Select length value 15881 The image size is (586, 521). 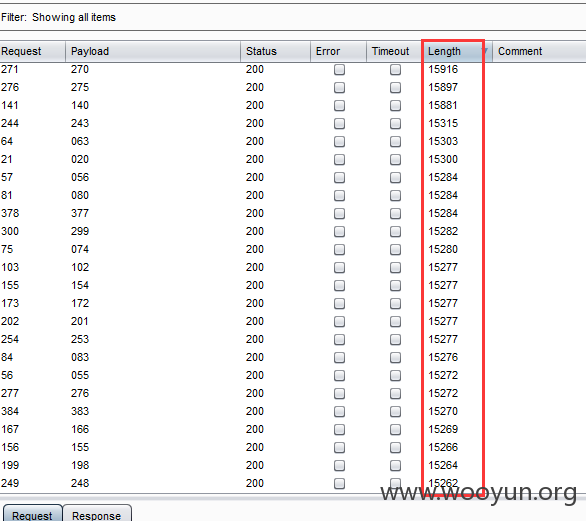coord(443,105)
